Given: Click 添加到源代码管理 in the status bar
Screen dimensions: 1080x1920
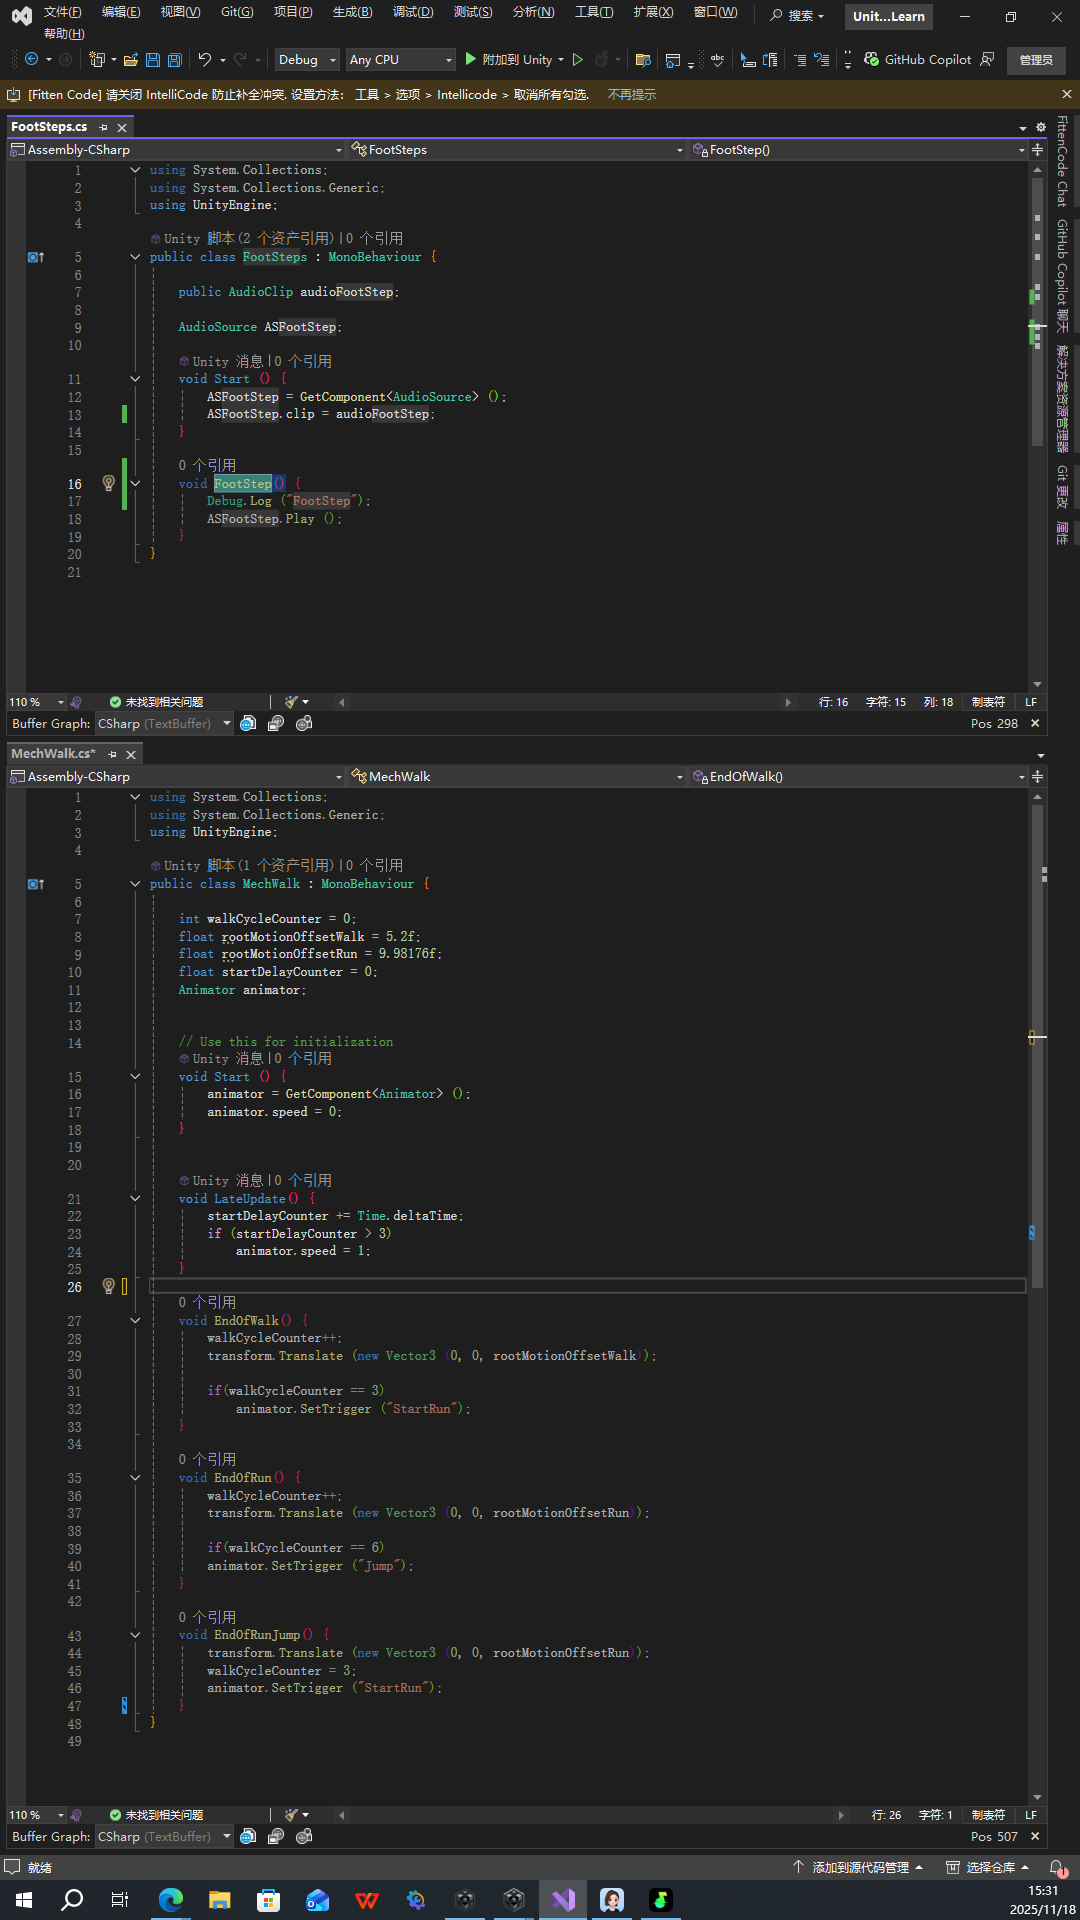Looking at the screenshot, I should point(859,1867).
